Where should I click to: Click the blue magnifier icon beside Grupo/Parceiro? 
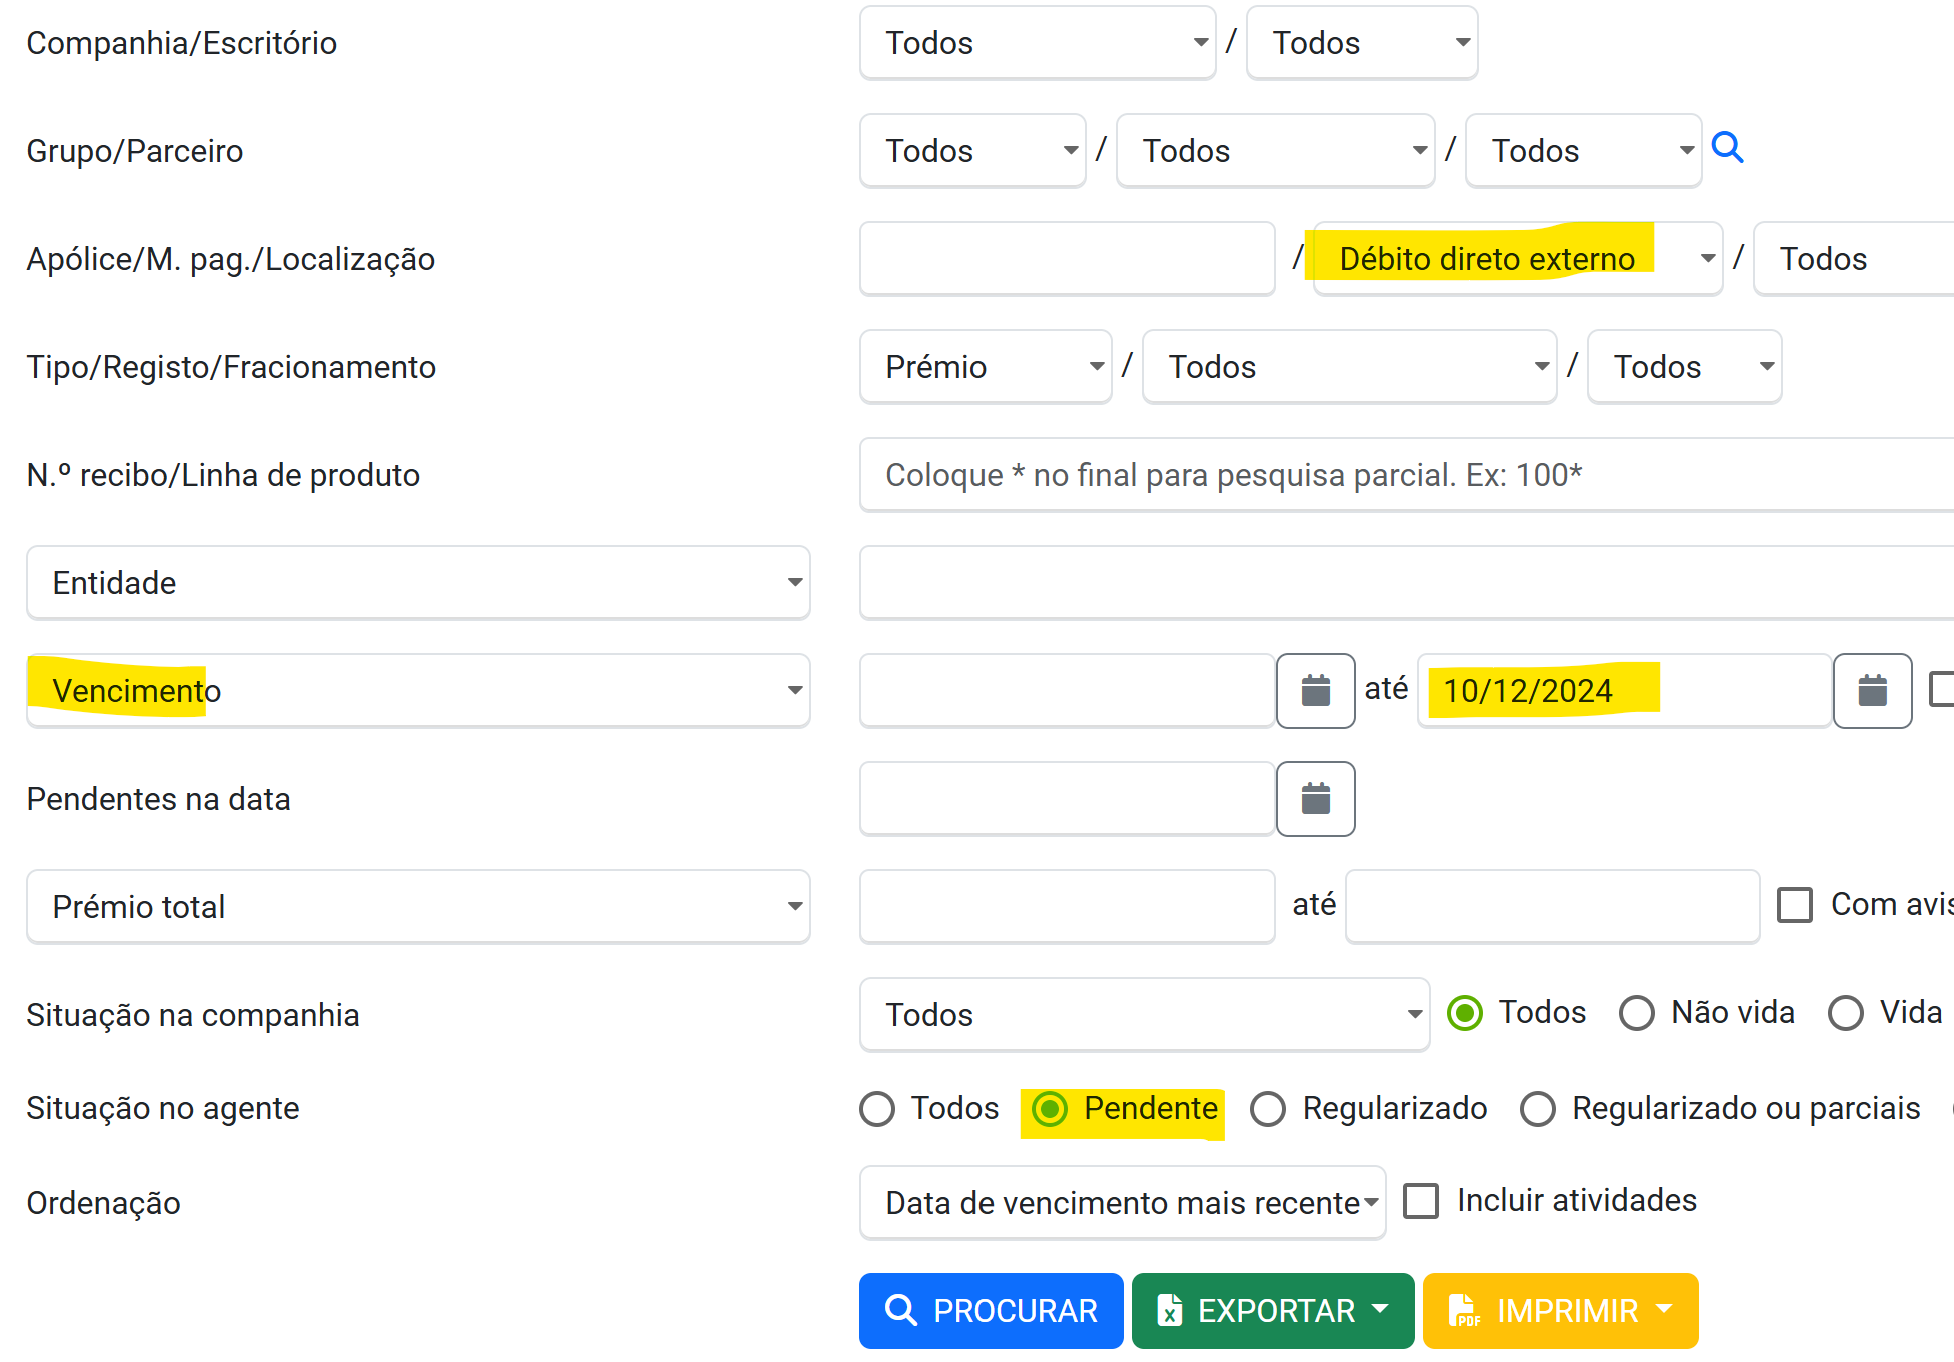point(1727,148)
